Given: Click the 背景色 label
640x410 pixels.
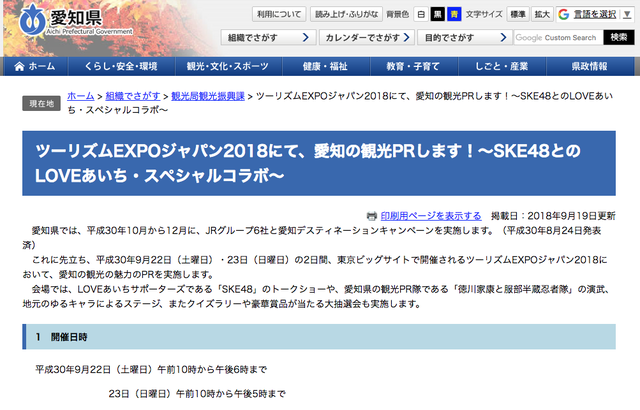Looking at the screenshot, I should (x=398, y=14).
